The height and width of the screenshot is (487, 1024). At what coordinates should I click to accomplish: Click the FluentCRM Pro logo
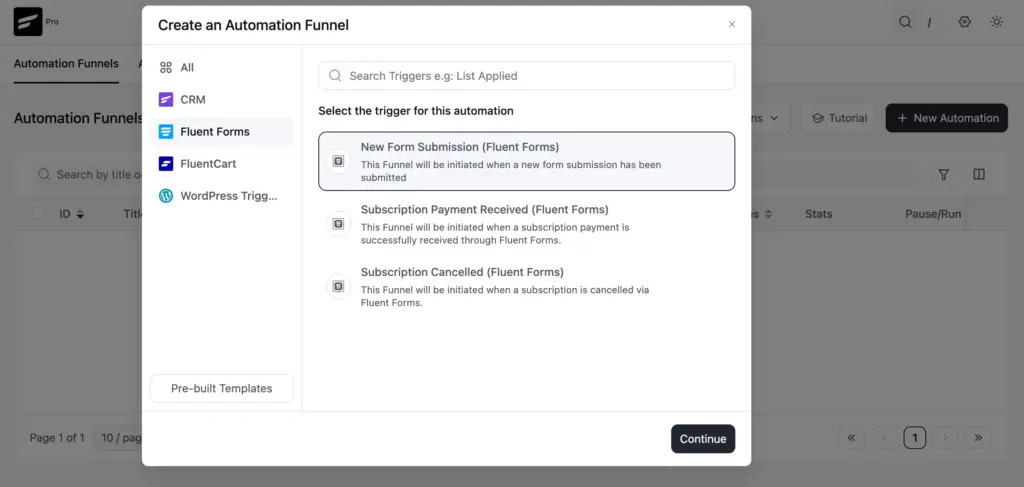click(x=28, y=22)
